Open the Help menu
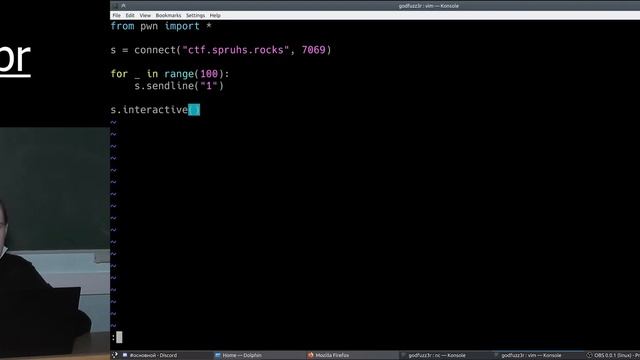 click(215, 16)
